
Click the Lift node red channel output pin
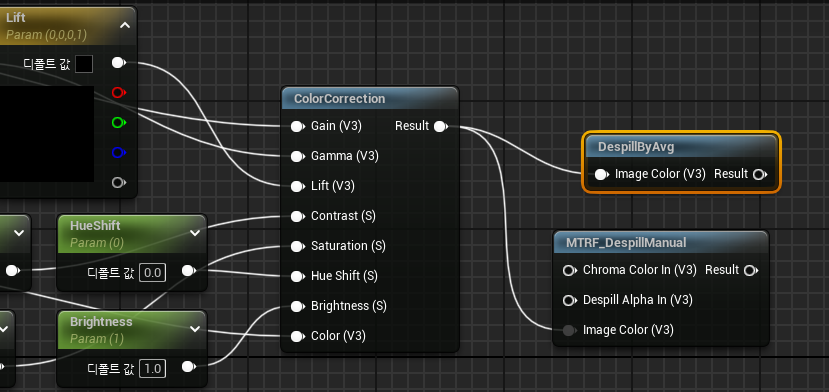(x=119, y=93)
